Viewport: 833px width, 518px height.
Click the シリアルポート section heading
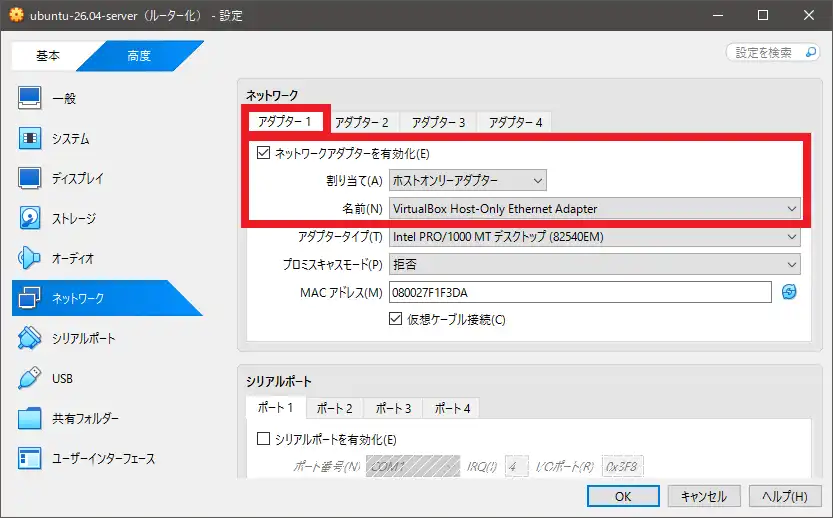click(279, 381)
